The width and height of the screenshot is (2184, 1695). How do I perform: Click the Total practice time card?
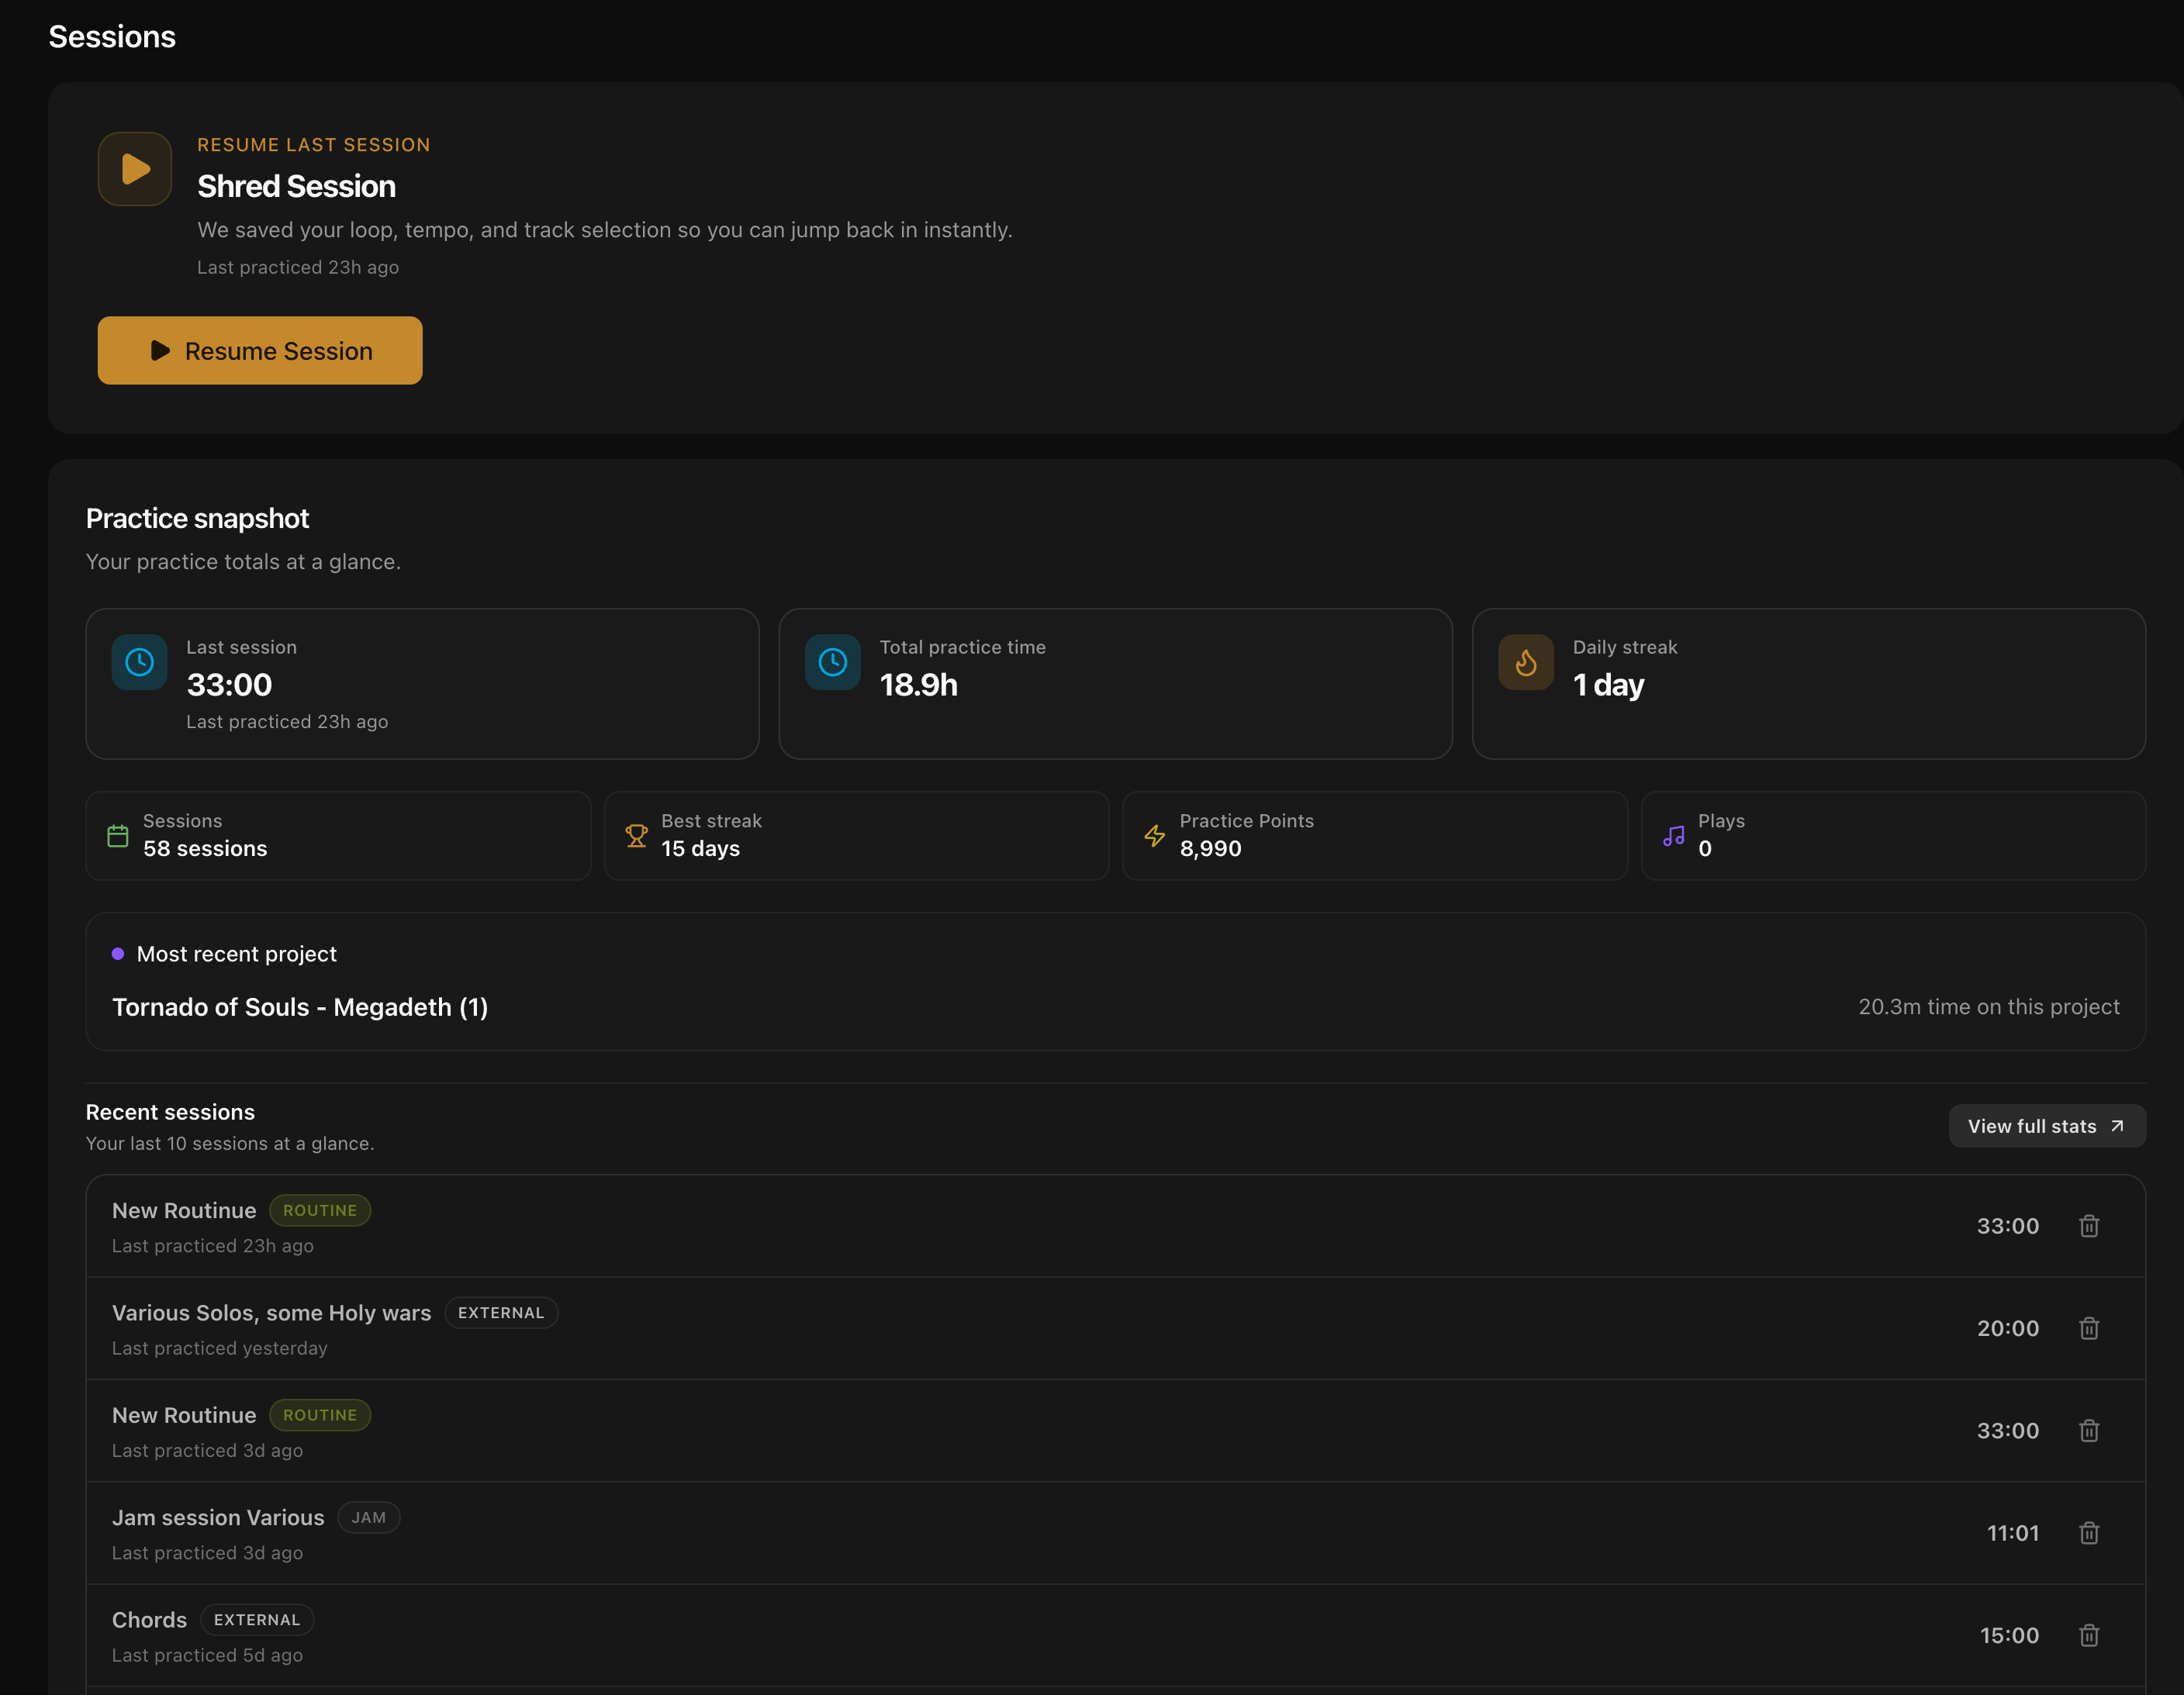click(1115, 684)
